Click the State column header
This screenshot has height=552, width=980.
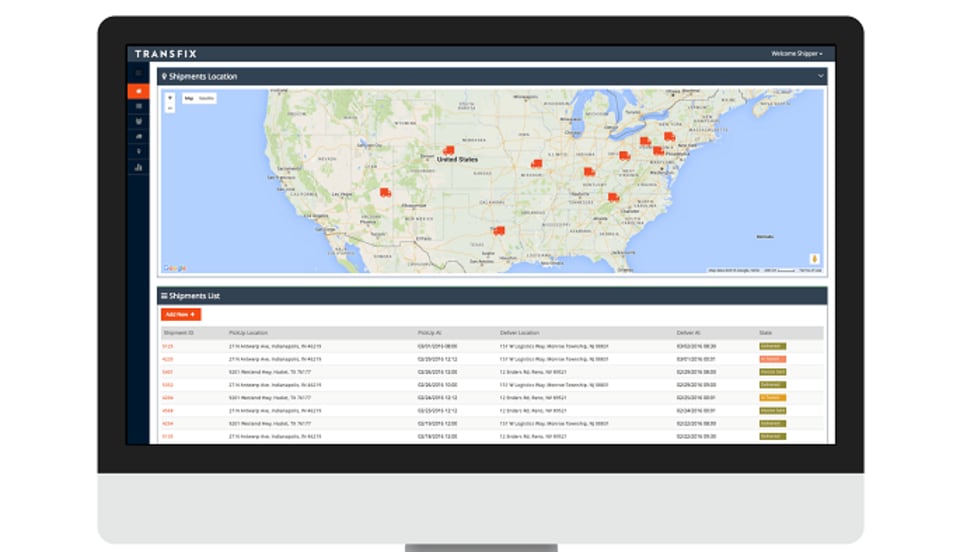point(765,332)
